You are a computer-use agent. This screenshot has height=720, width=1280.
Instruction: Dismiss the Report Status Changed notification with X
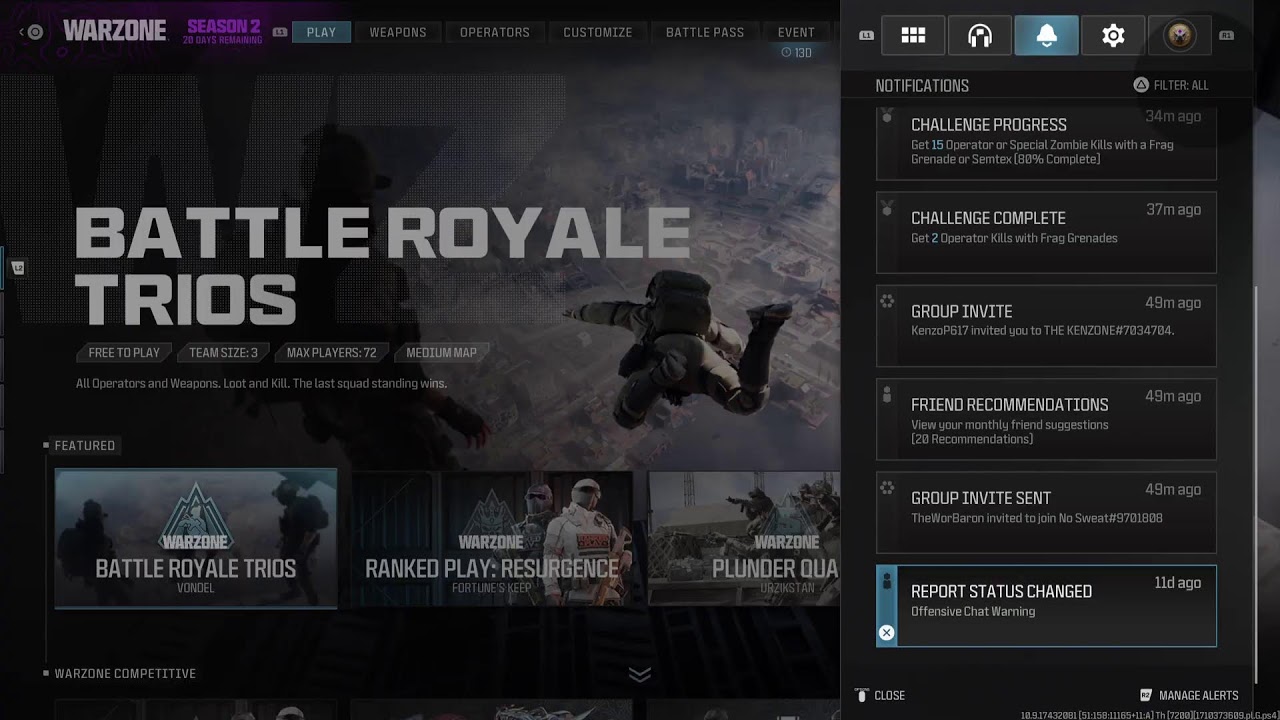[886, 632]
